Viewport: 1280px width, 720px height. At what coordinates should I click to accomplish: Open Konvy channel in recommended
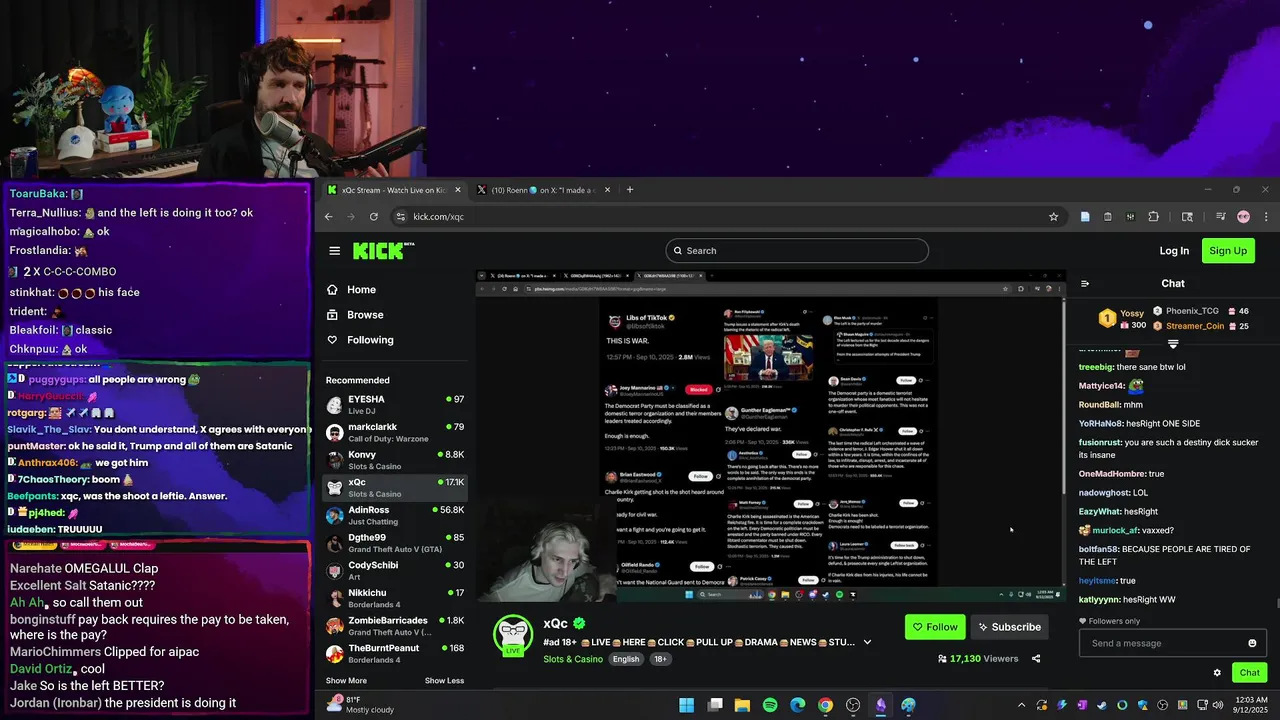pos(395,460)
